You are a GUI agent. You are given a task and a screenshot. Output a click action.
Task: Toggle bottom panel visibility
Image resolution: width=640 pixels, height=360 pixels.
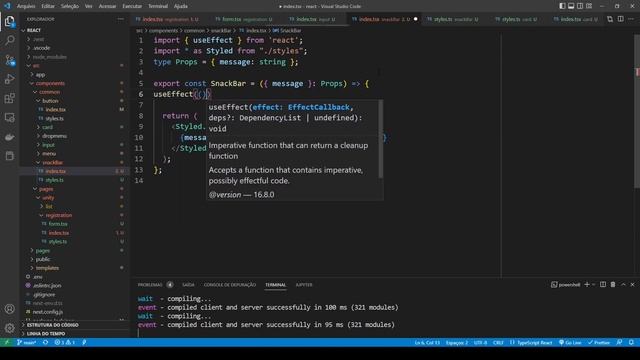tap(571, 6)
